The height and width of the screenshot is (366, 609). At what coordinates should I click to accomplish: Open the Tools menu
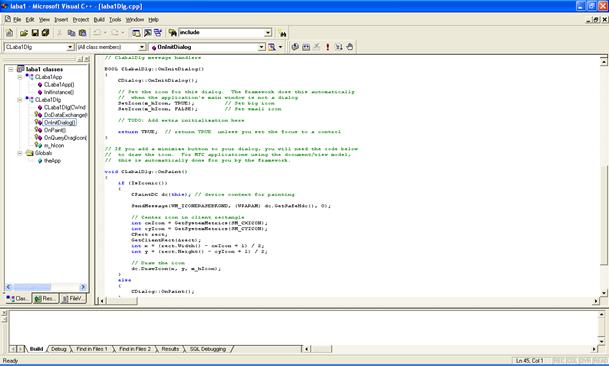pos(115,19)
